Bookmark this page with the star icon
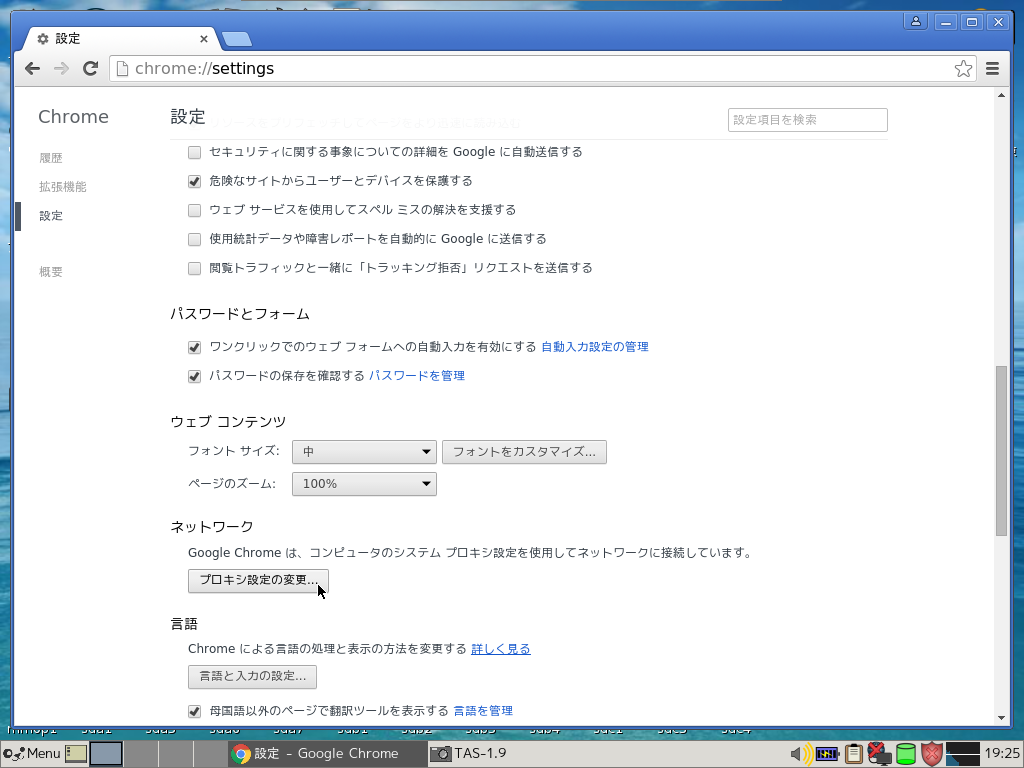The image size is (1024, 768). tap(963, 69)
